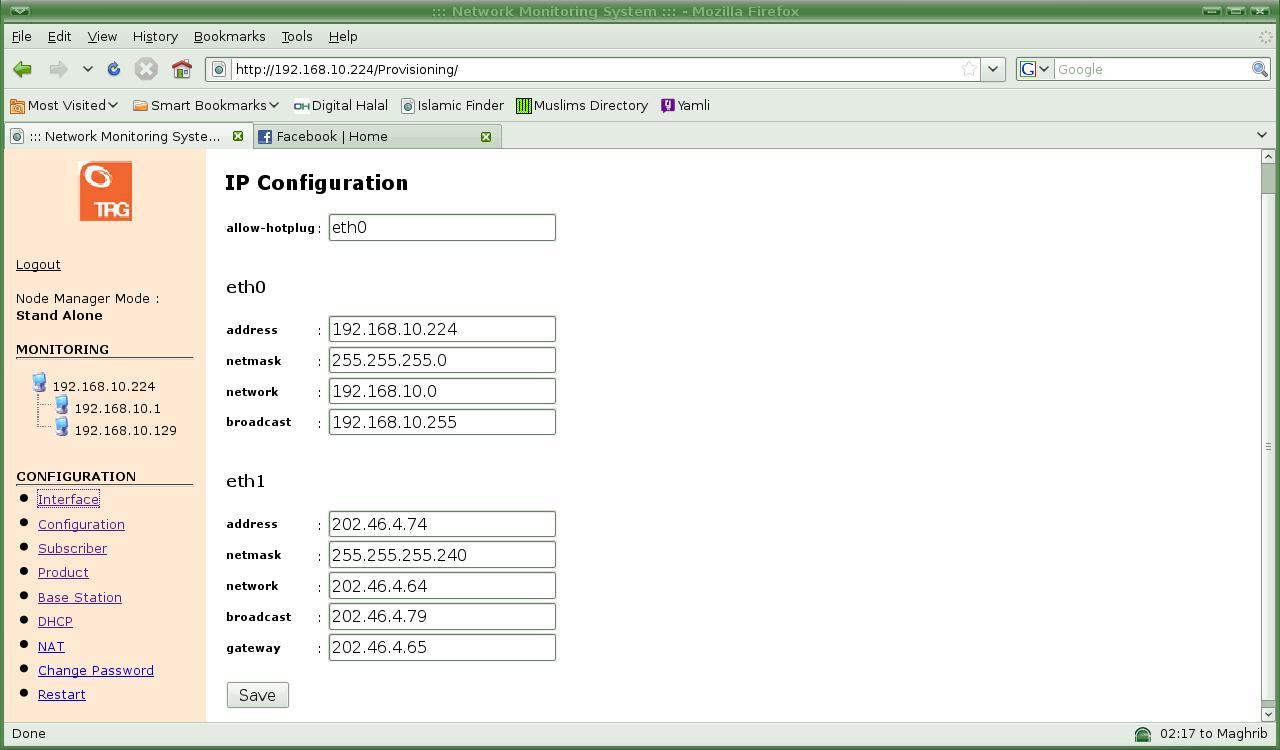Click the site identity icon in address bar
Image resolution: width=1280 pixels, height=750 pixels.
point(219,69)
